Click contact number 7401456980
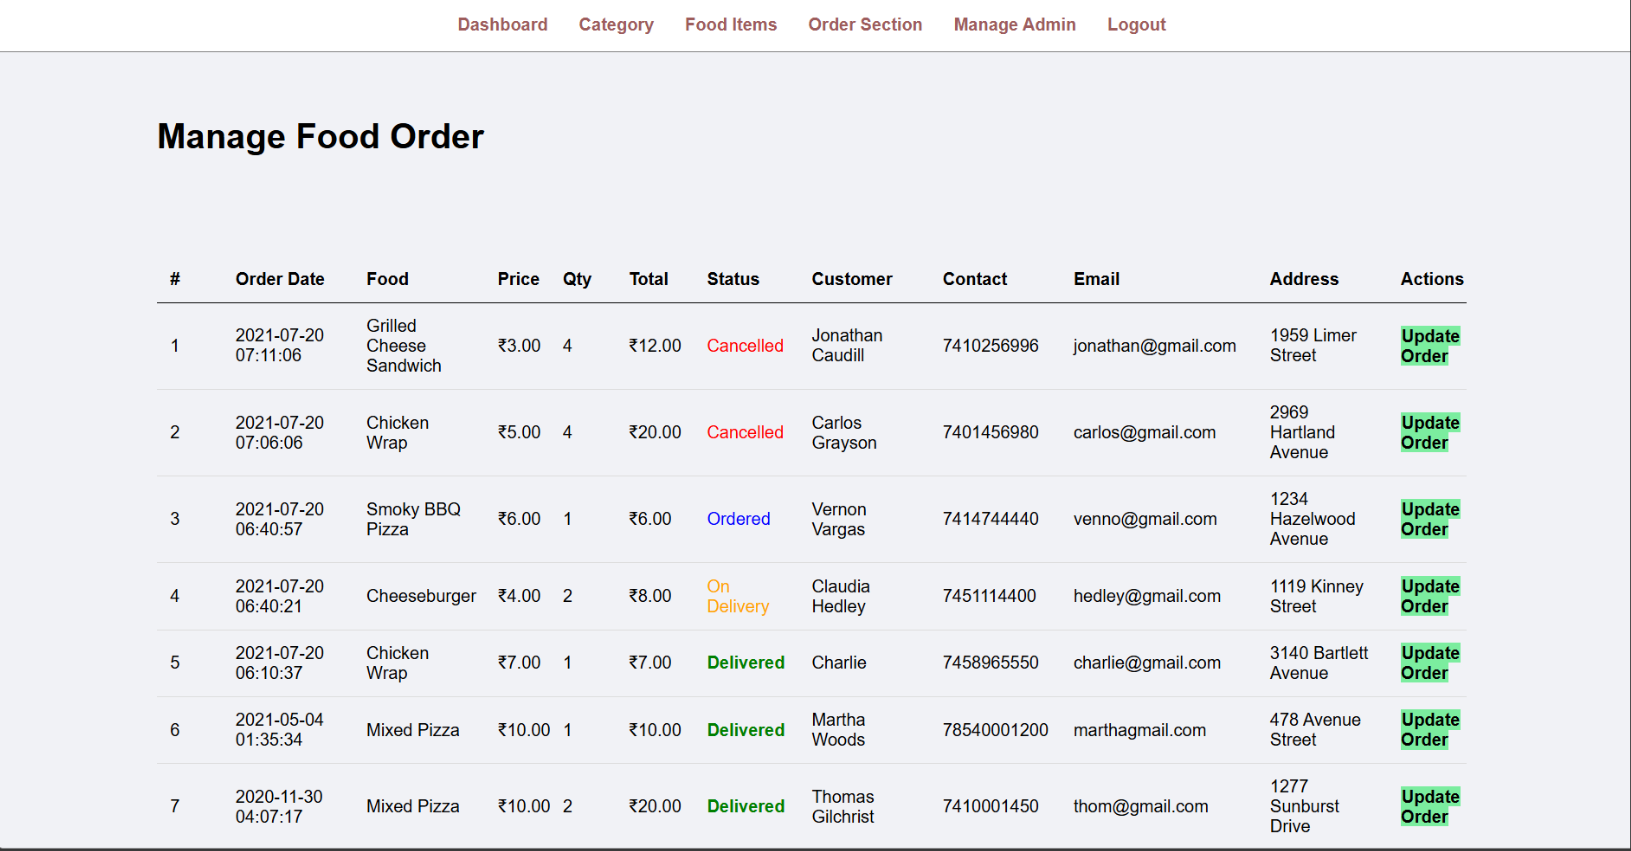This screenshot has height=851, width=1631. click(x=991, y=433)
